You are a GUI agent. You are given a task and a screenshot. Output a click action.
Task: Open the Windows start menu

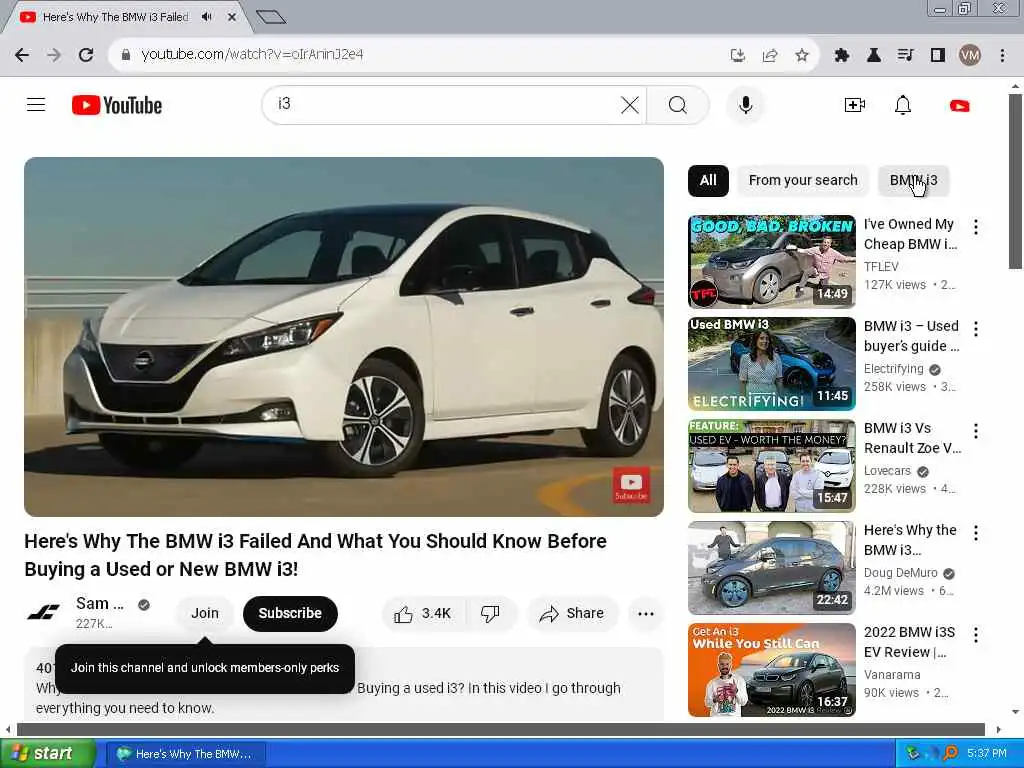tap(48, 753)
